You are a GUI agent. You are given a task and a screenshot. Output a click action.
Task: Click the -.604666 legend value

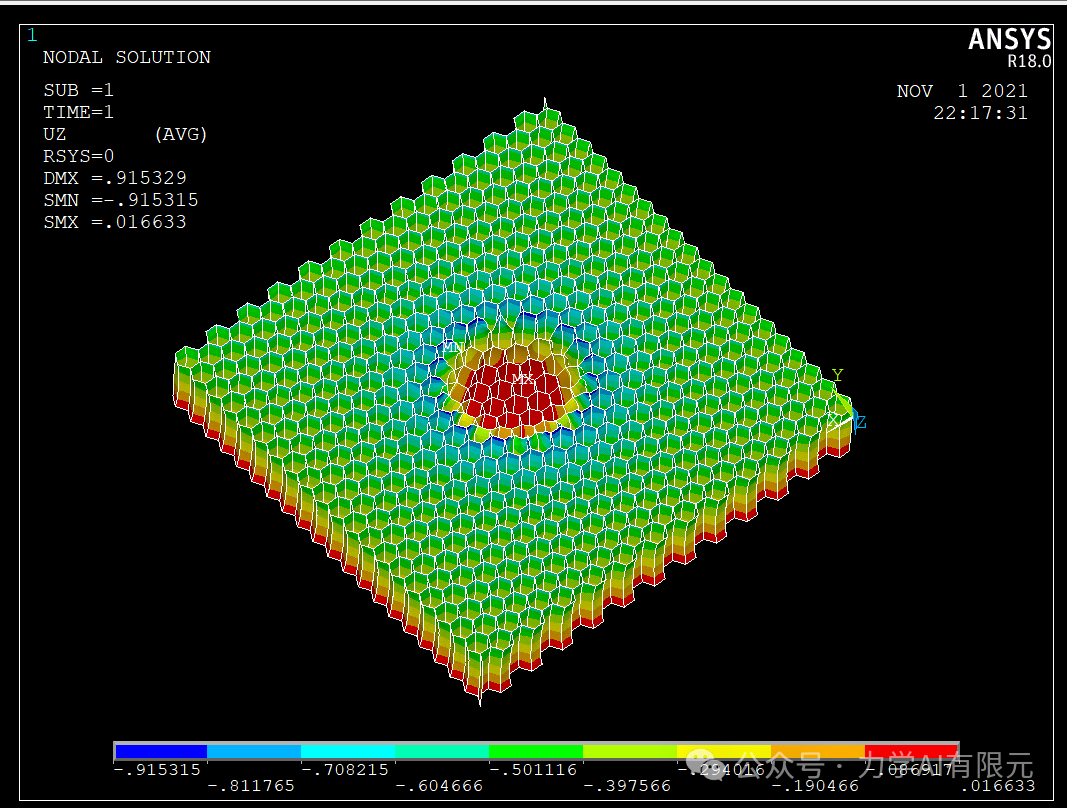(439, 786)
